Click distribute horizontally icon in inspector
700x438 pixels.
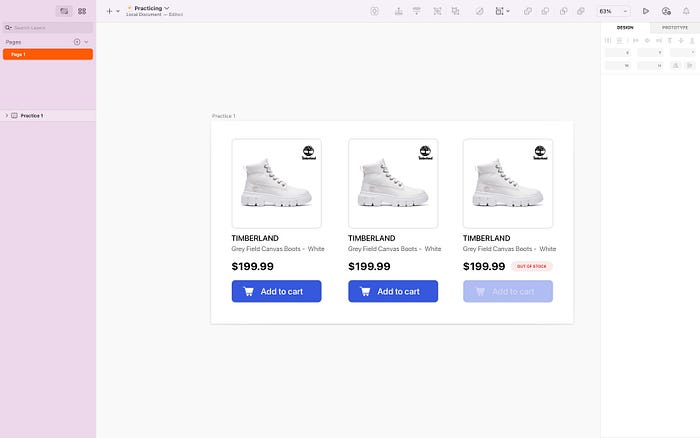(x=608, y=41)
